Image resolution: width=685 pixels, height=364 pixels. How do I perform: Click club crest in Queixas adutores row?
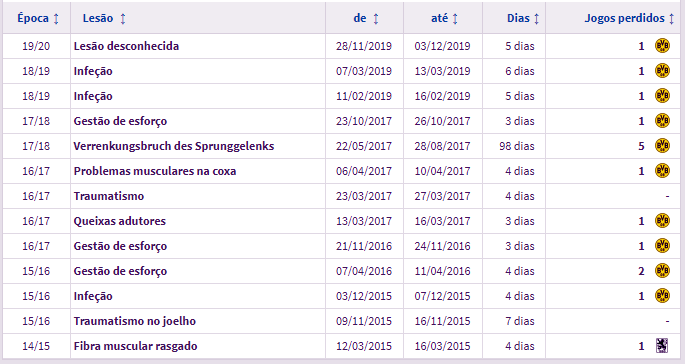(x=662, y=221)
